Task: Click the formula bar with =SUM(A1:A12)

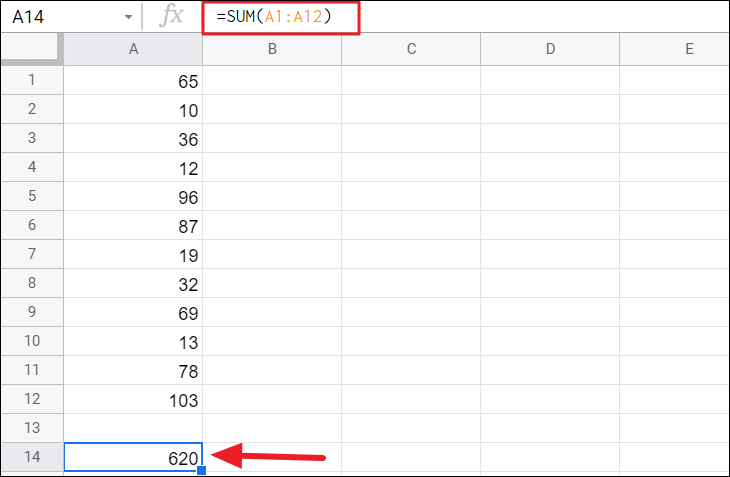Action: tap(280, 17)
